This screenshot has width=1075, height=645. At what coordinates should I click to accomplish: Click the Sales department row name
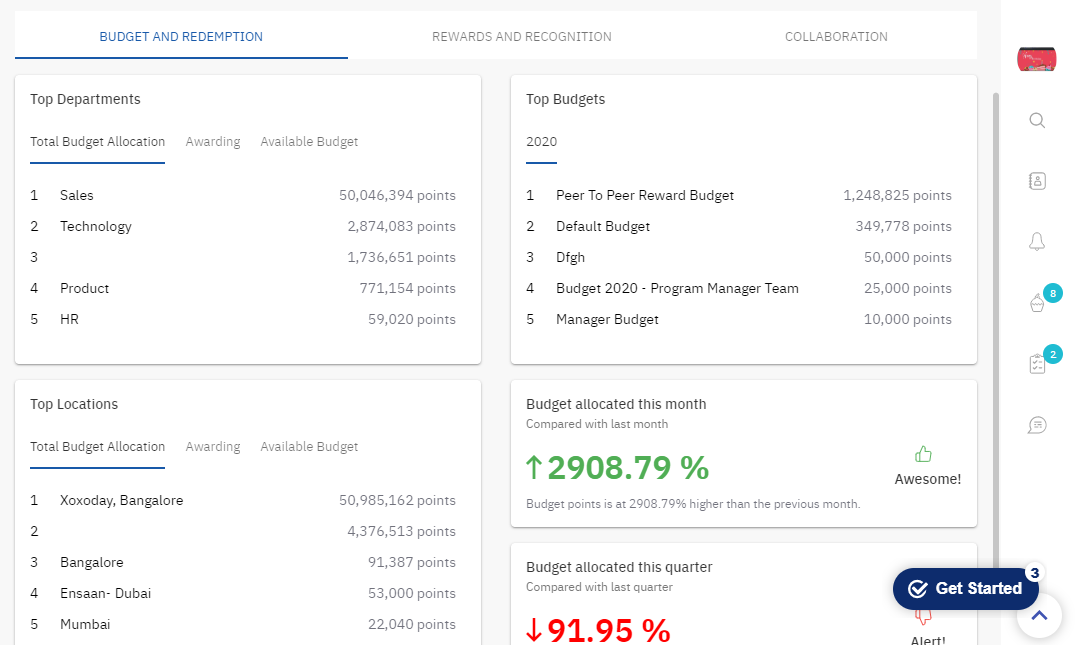pyautogui.click(x=77, y=195)
